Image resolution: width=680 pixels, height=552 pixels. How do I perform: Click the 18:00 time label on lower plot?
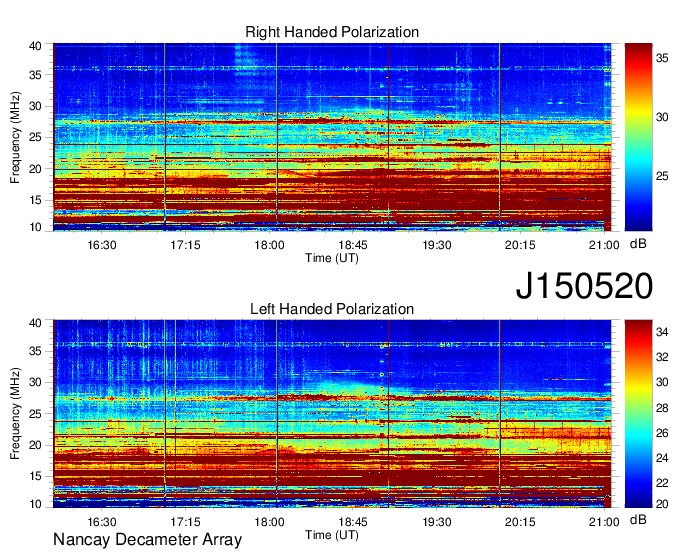coord(269,522)
